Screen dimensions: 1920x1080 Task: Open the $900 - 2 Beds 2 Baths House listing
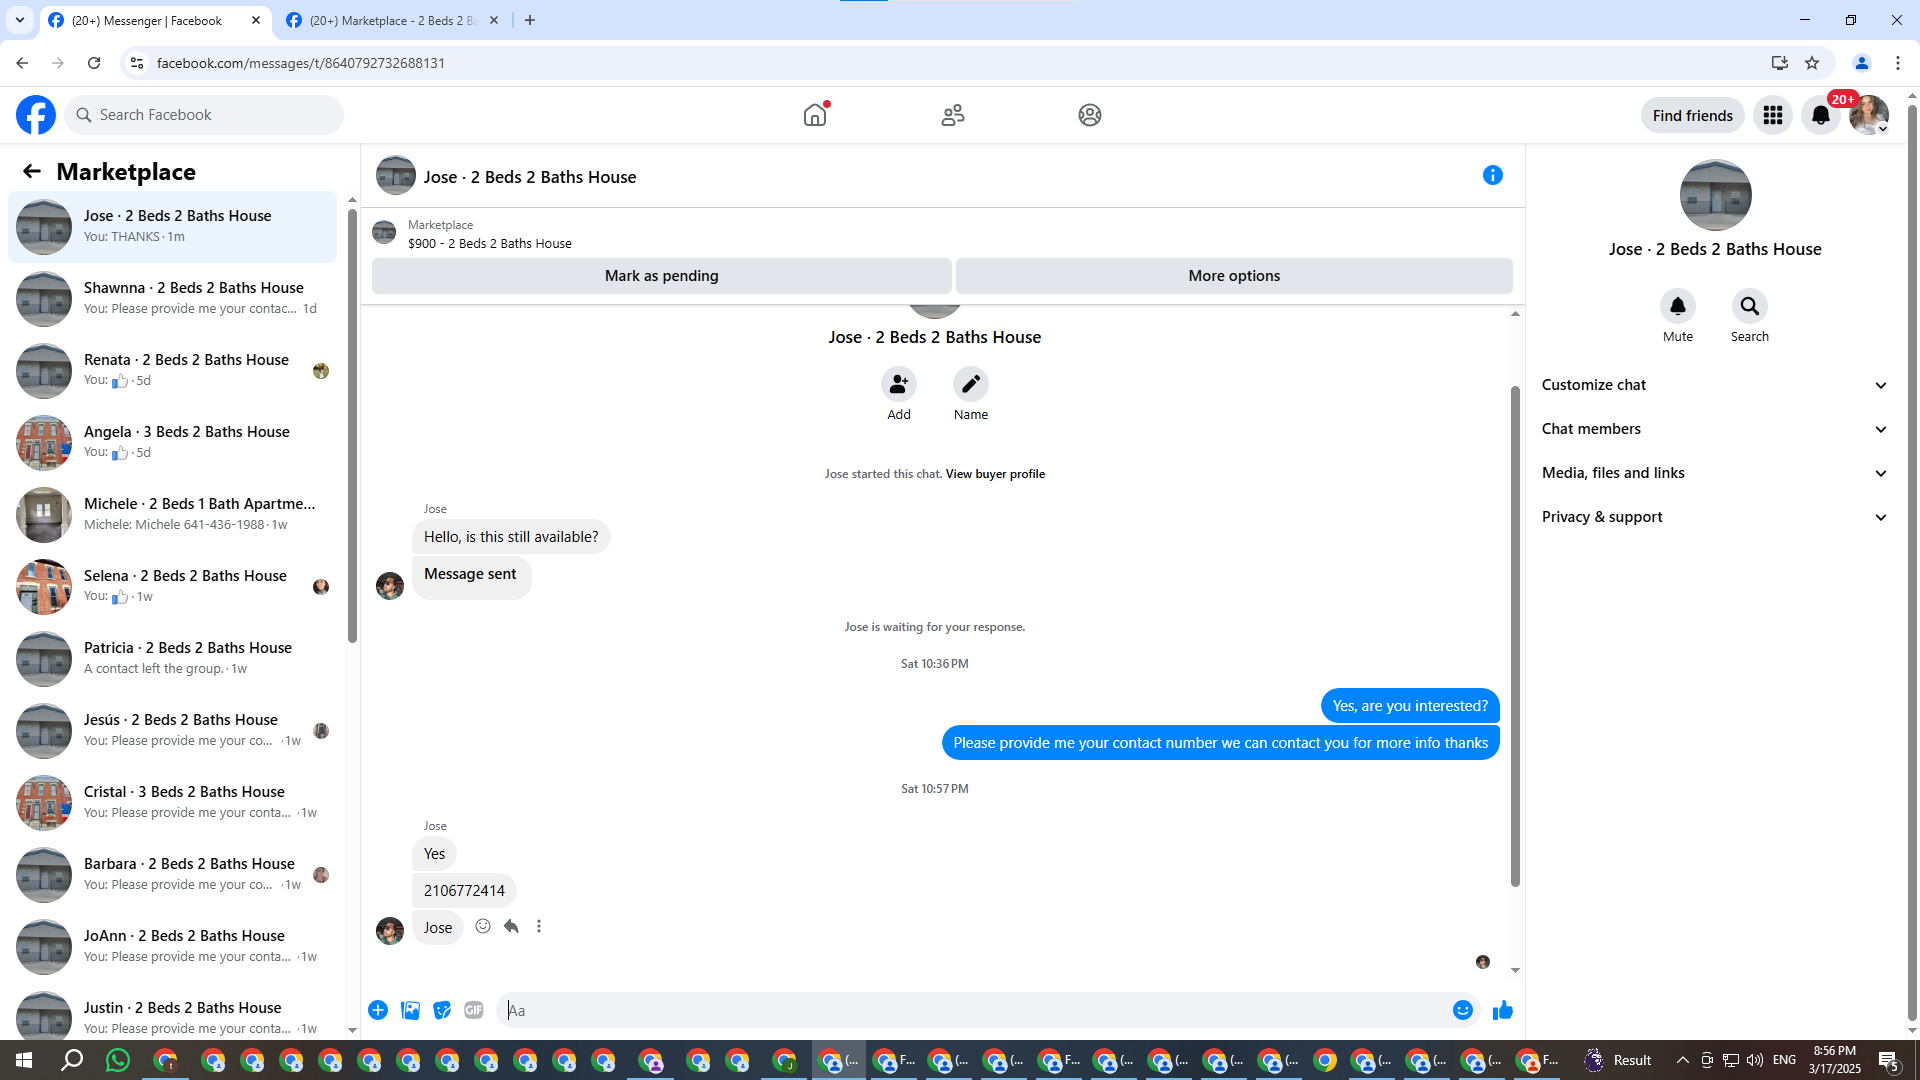490,244
